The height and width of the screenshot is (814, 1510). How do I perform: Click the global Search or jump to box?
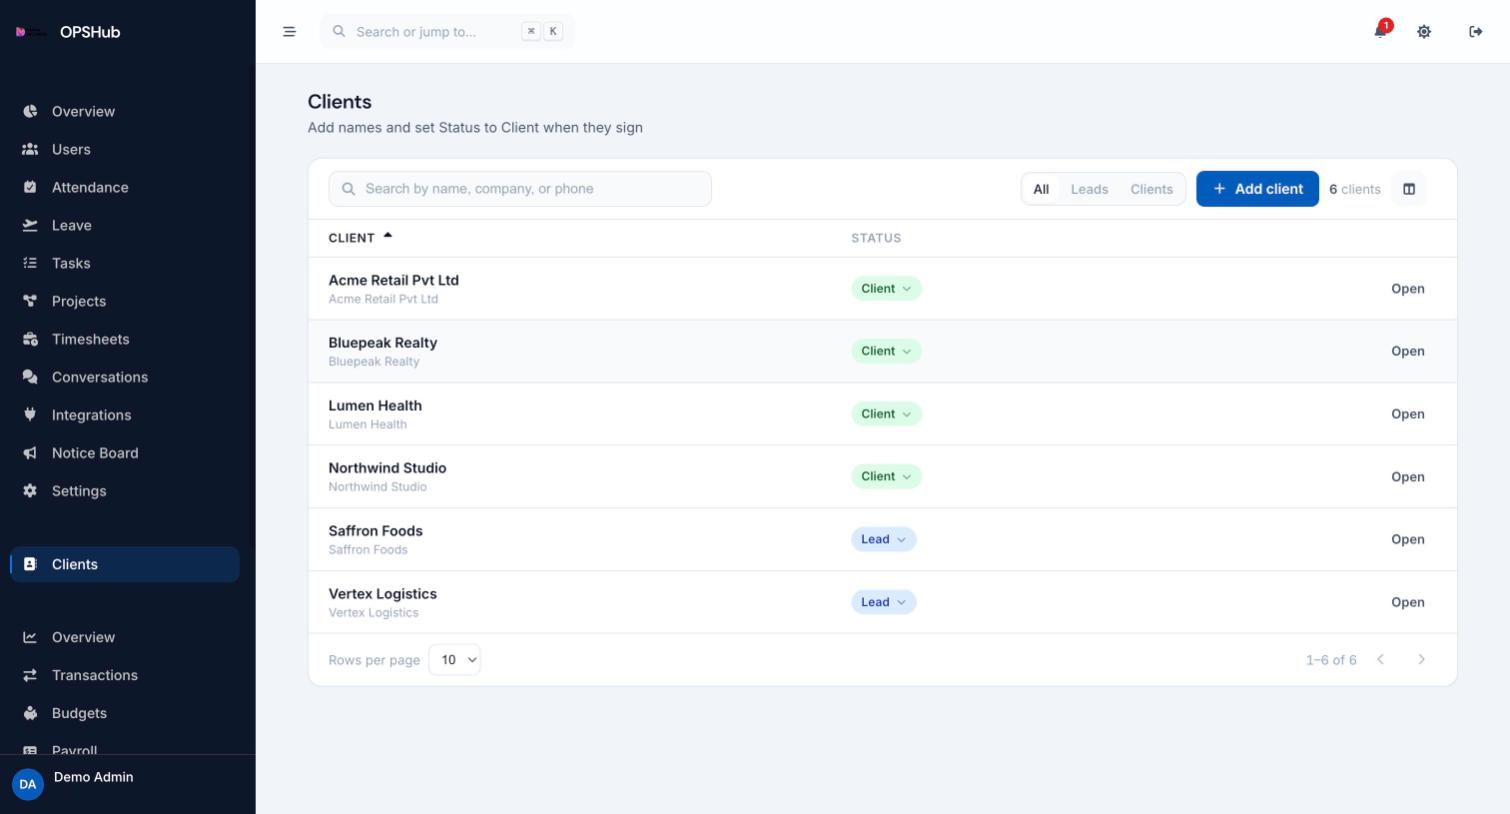(x=447, y=32)
